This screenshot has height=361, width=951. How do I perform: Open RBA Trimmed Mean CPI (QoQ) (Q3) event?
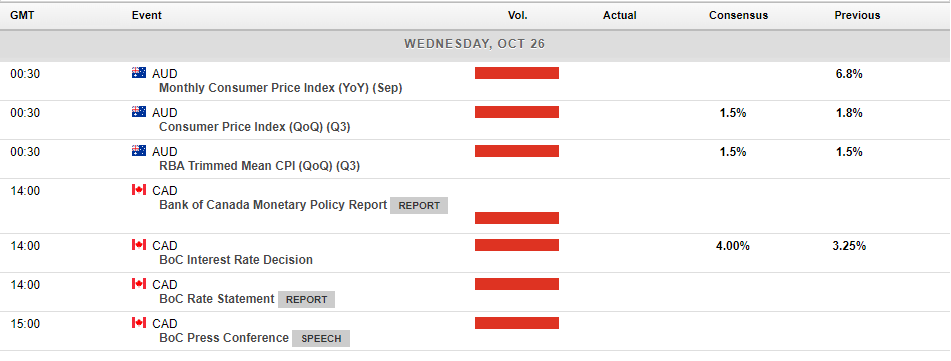pos(260,166)
